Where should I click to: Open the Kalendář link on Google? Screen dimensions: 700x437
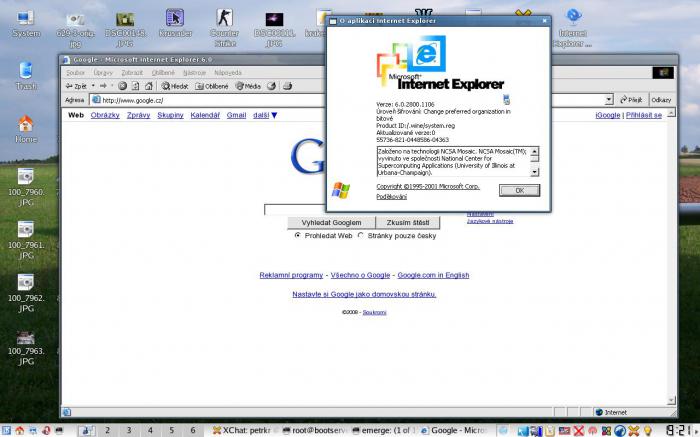(x=205, y=115)
